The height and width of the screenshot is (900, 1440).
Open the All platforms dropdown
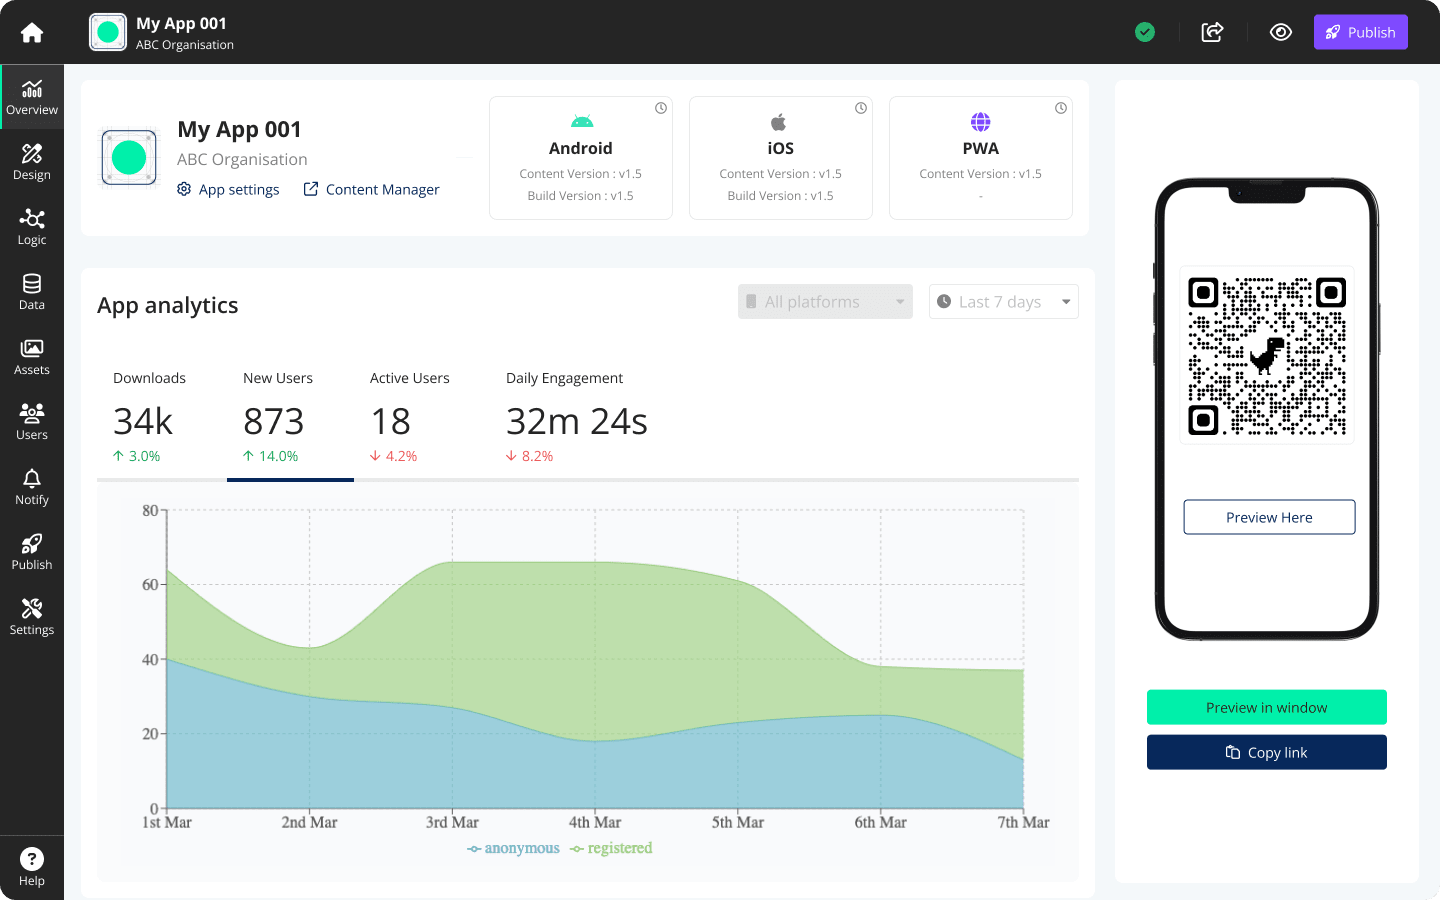tap(825, 302)
